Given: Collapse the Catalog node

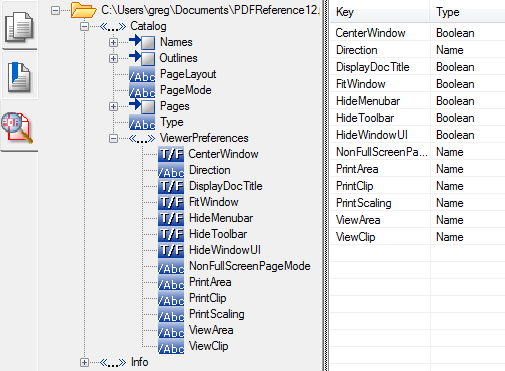Looking at the screenshot, I should [84, 26].
